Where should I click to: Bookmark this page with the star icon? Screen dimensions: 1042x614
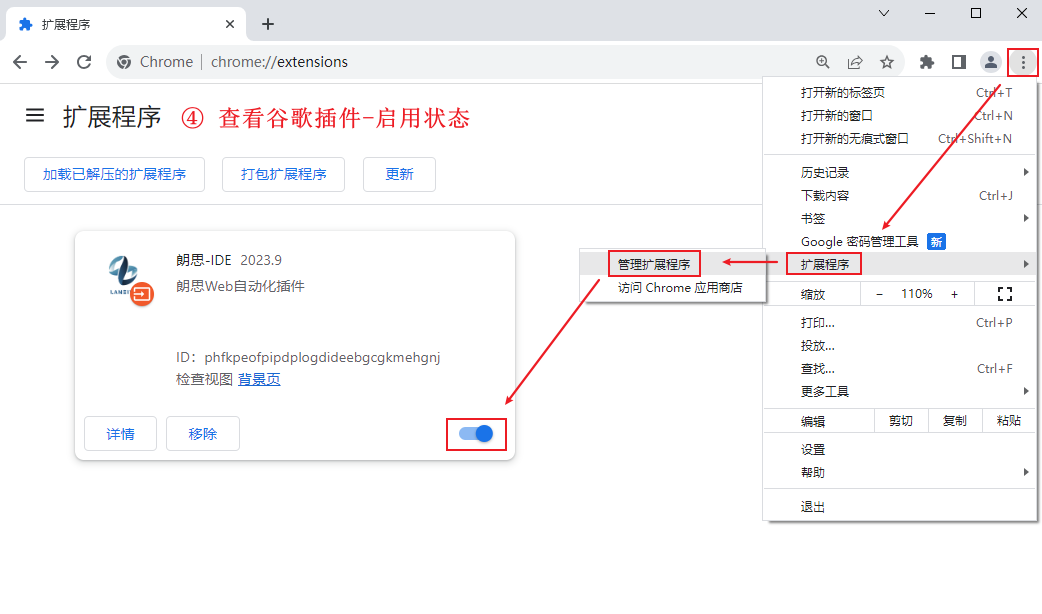pos(887,62)
